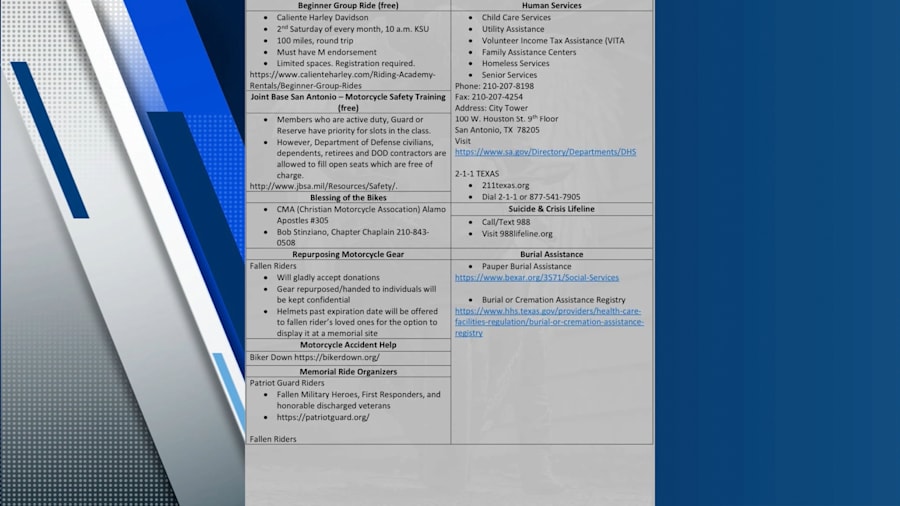Viewport: 900px width, 506px height.
Task: Click '2-1-1 TEXAS' label
Action: pos(477,174)
